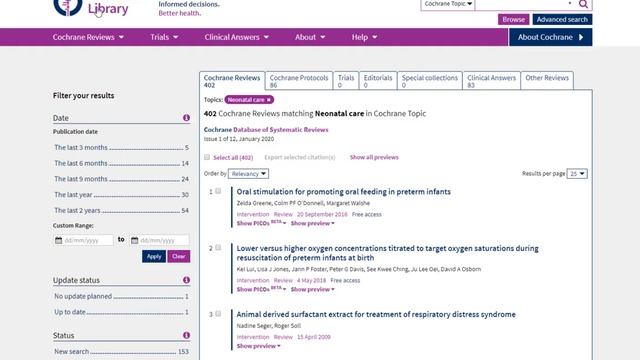
Task: Expand the Clinical Answers menu
Action: (x=237, y=37)
